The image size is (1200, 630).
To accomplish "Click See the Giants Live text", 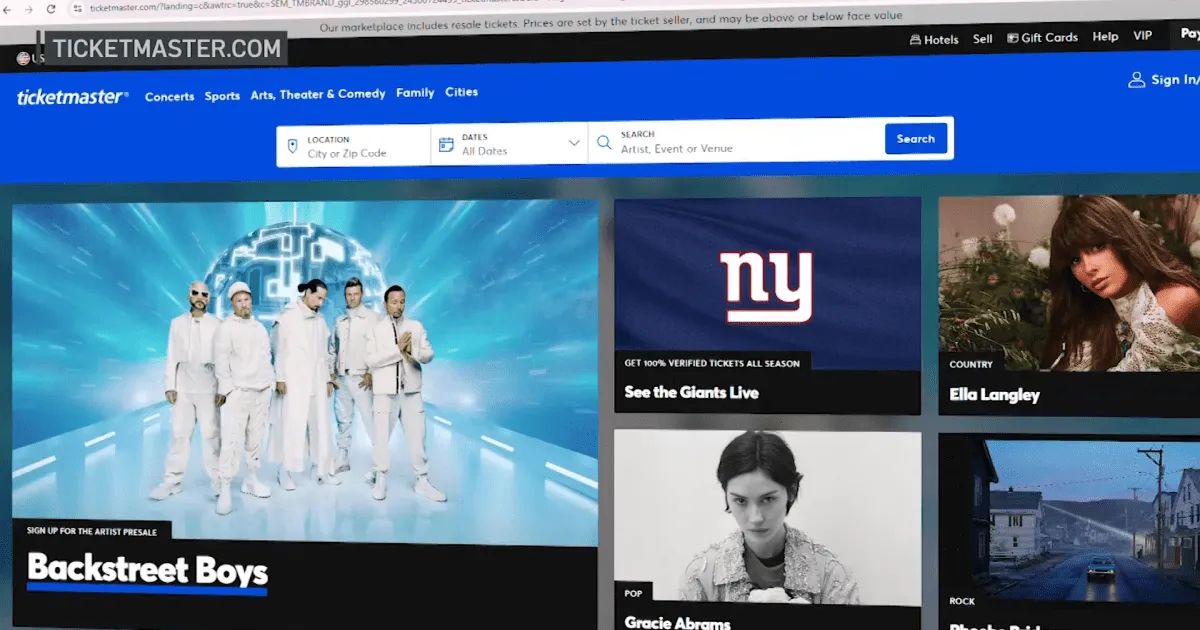I will click(x=691, y=393).
